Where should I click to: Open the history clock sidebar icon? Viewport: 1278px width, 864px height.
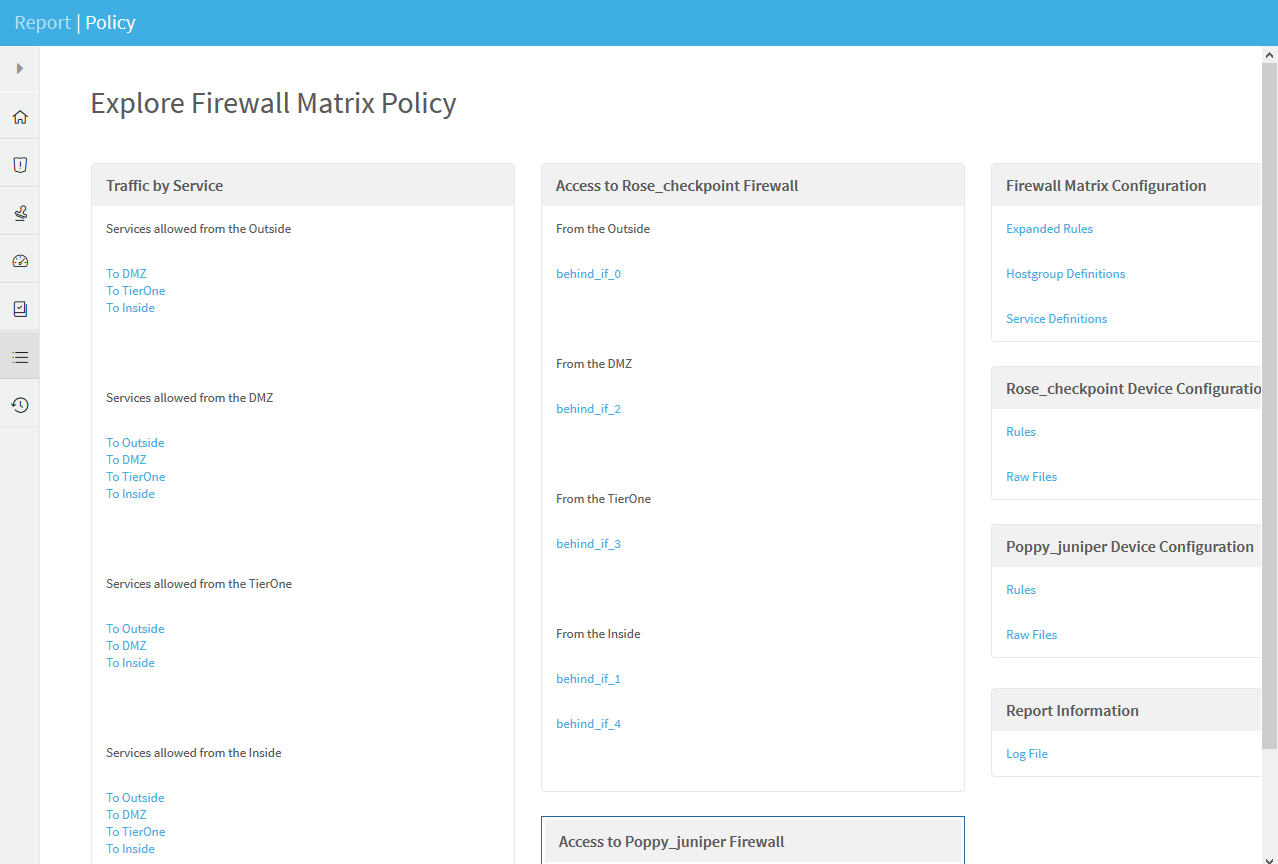[20, 405]
